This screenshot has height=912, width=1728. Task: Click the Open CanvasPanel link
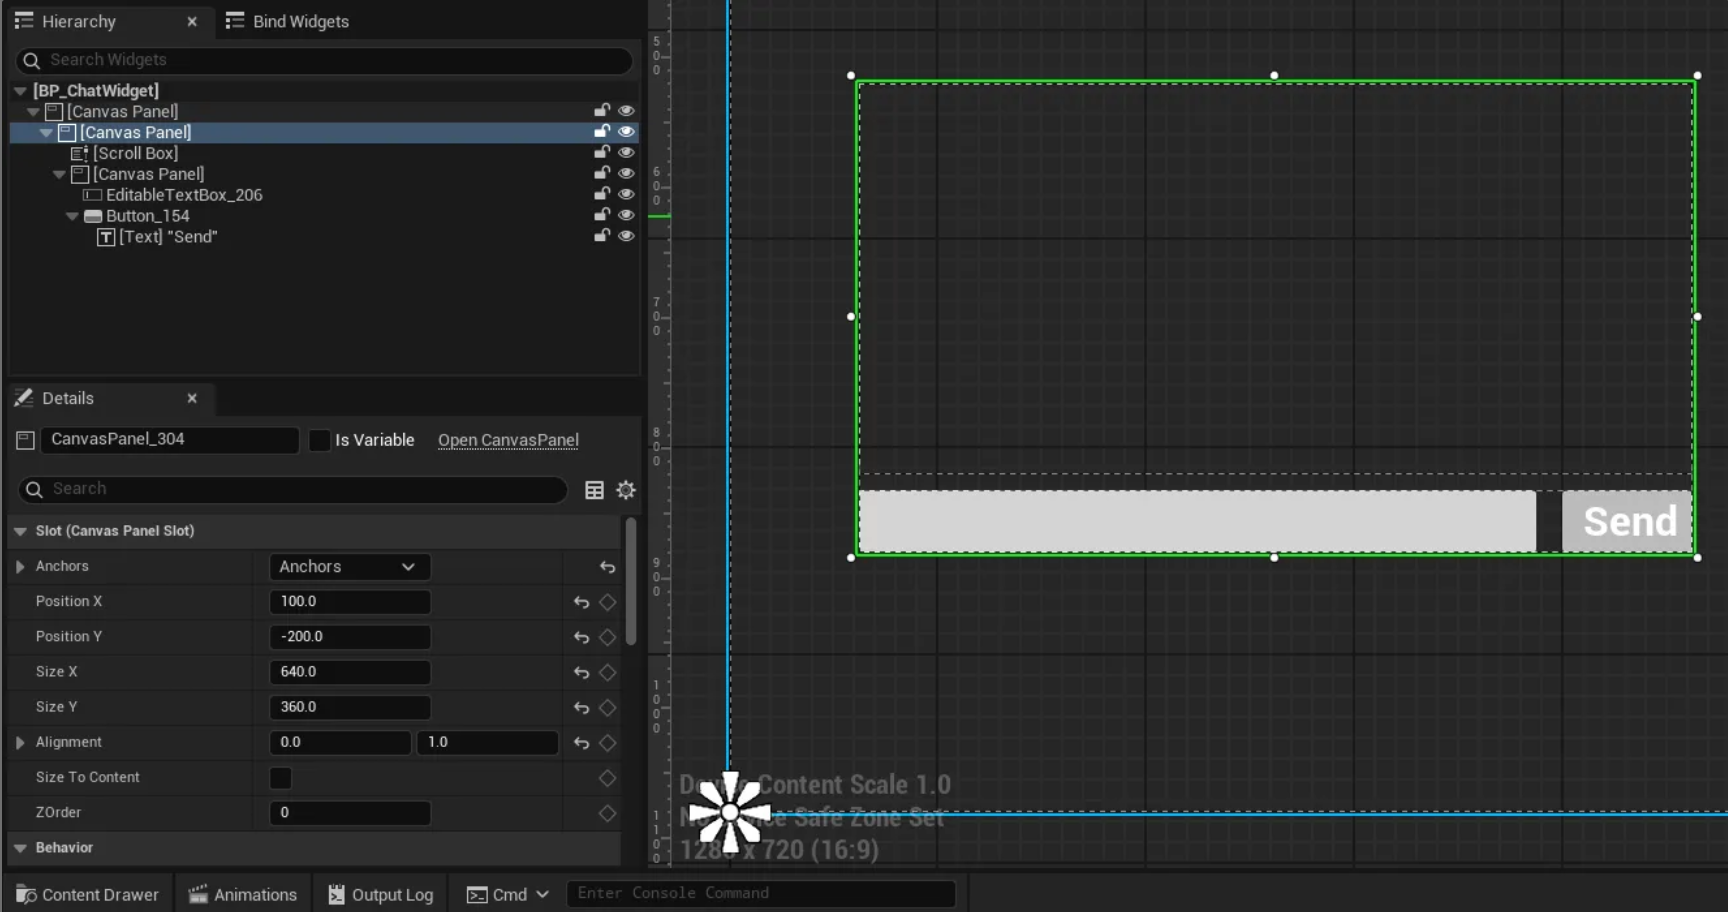point(508,440)
